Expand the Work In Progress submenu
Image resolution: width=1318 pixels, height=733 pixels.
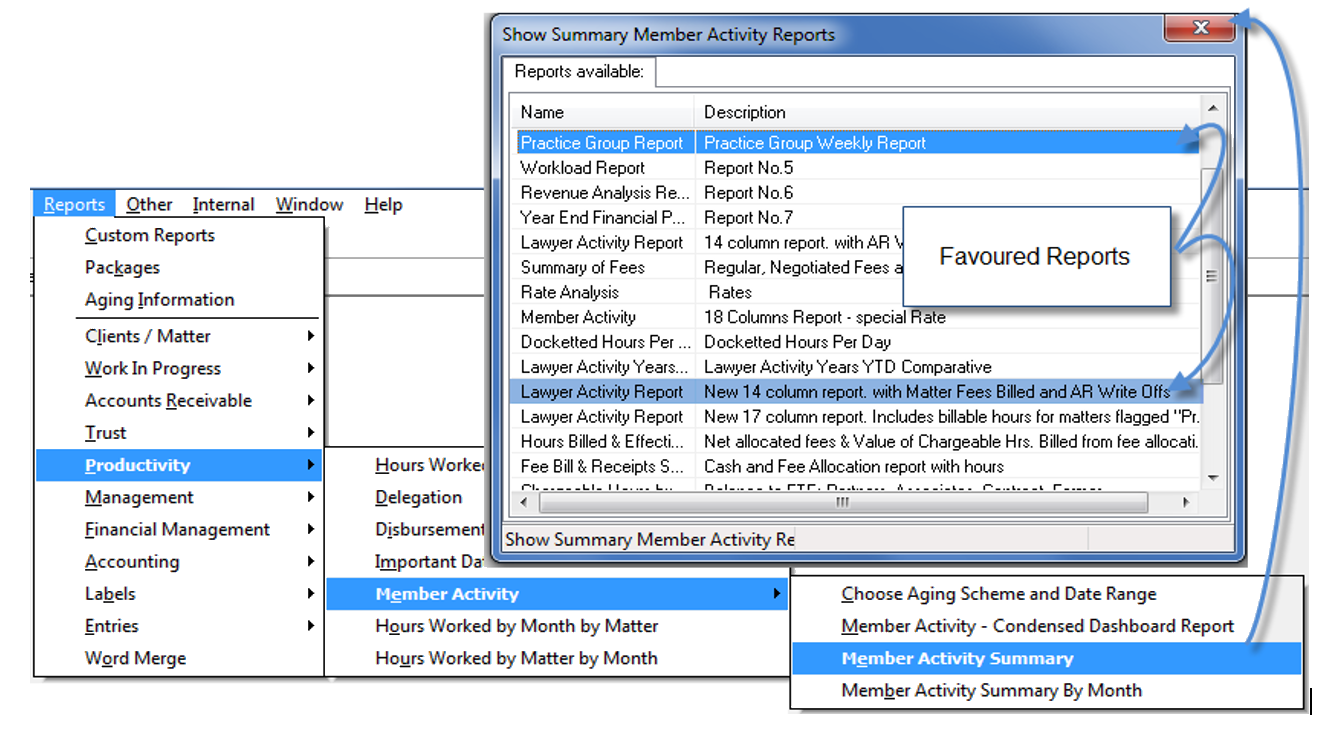coord(178,368)
